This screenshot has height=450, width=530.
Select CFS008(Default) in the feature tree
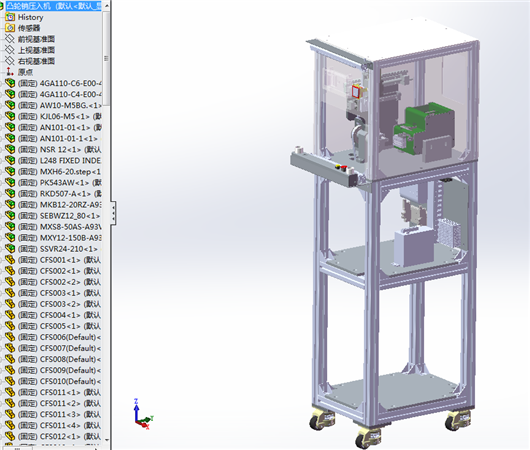click(59, 359)
